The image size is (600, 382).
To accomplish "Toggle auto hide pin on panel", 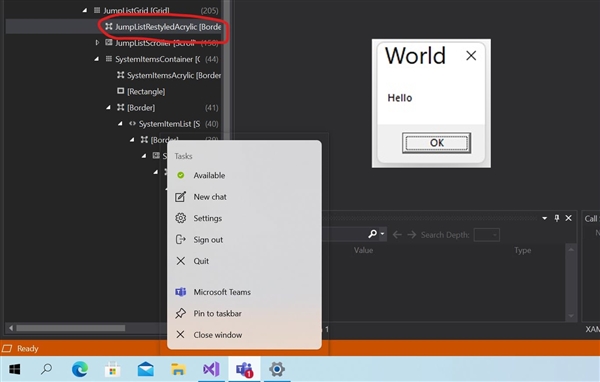I will pyautogui.click(x=557, y=218).
